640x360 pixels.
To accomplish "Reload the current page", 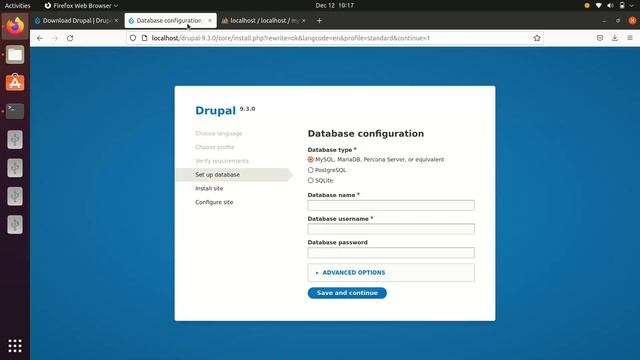I will 70,38.
